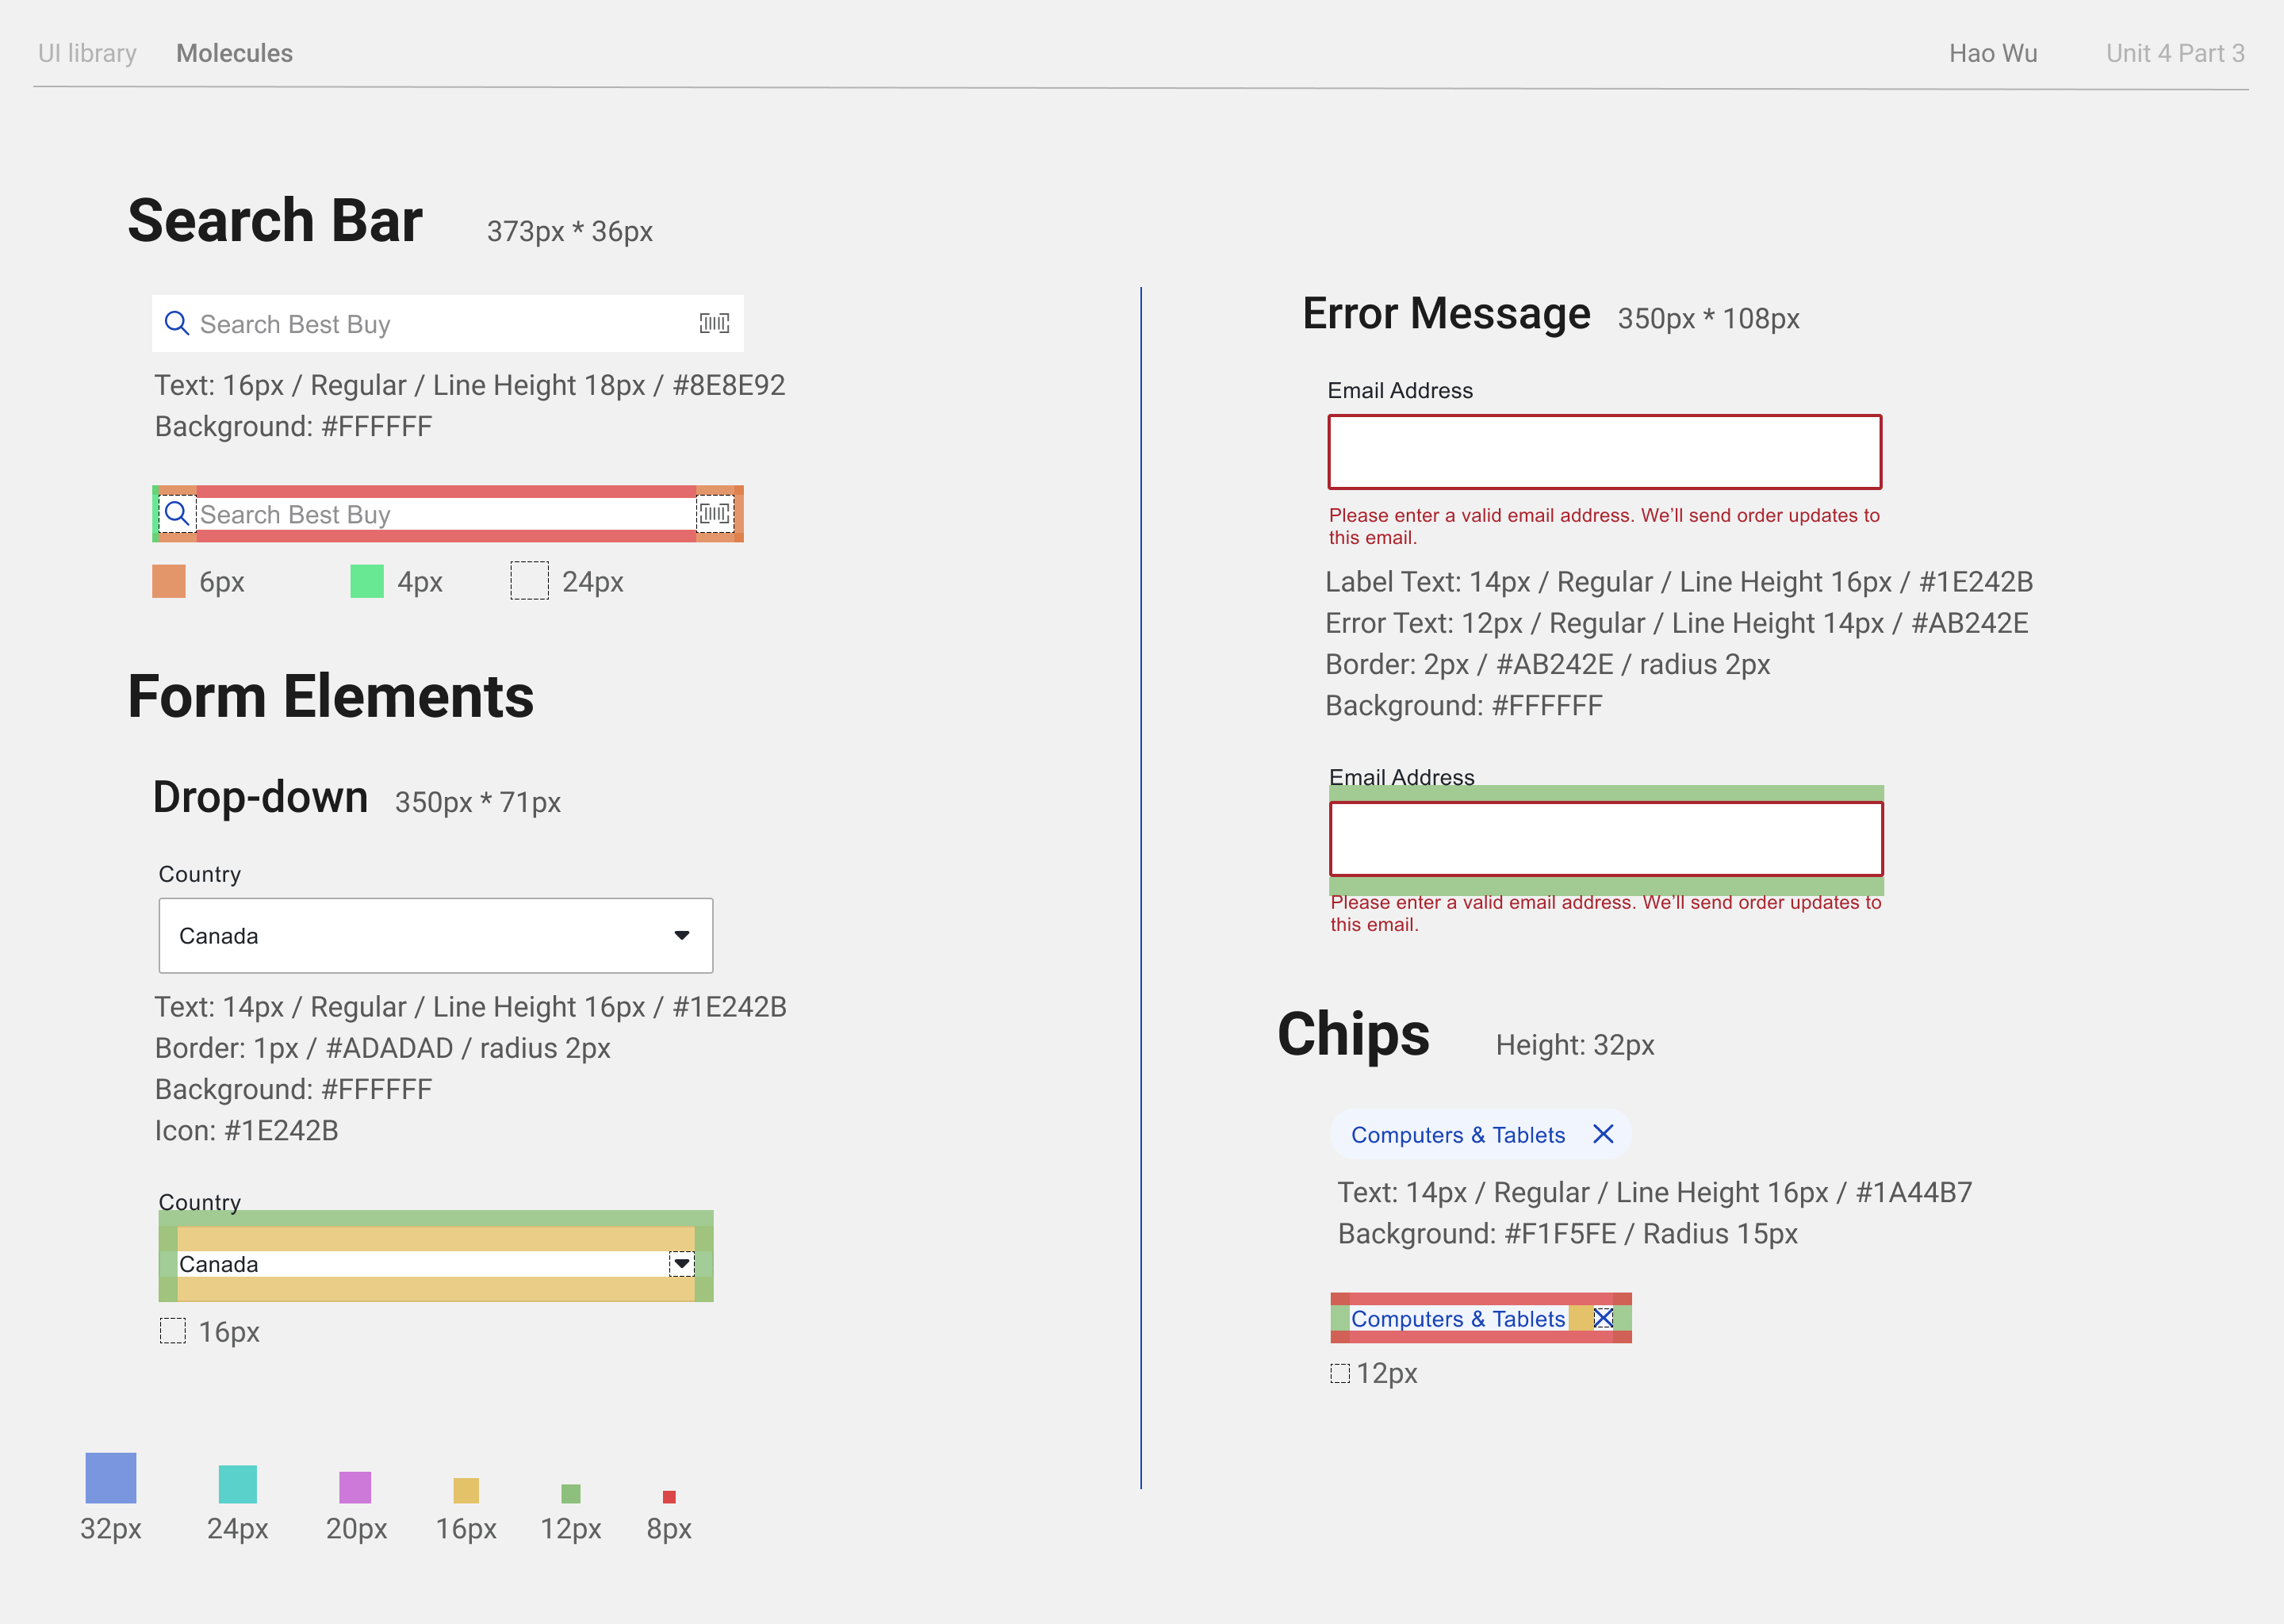Click barcode icon in the annotated search bar

(x=714, y=514)
